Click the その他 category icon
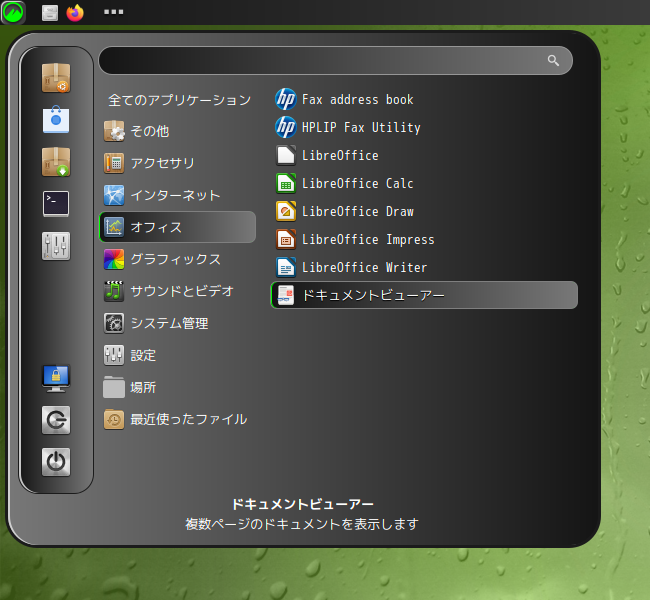 click(x=114, y=131)
